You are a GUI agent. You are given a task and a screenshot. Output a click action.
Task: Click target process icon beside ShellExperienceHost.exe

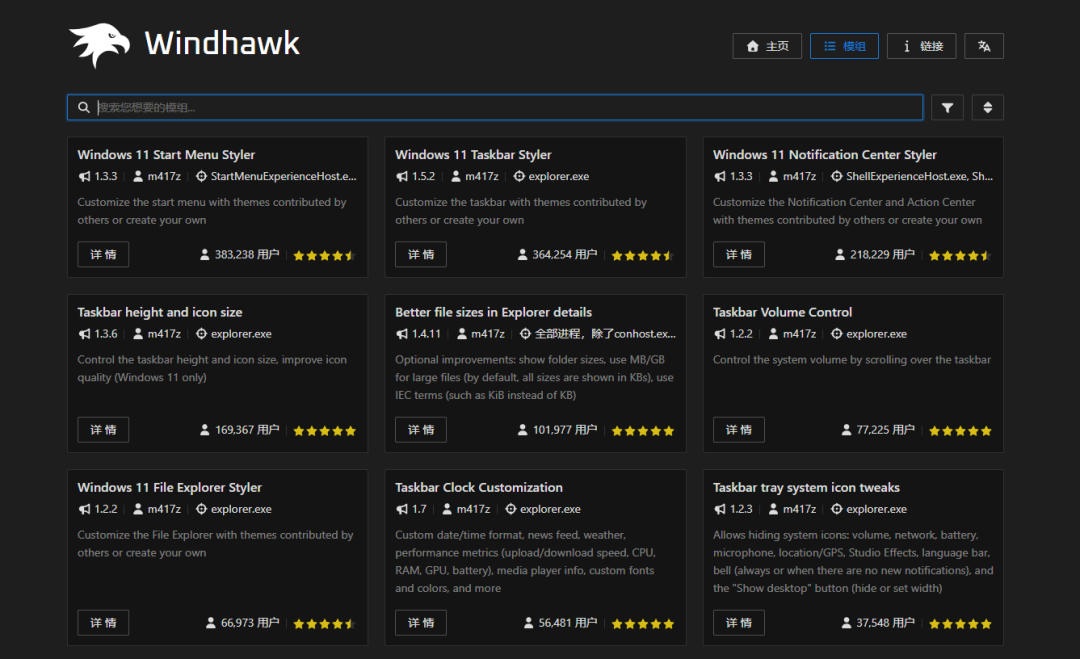pos(836,176)
